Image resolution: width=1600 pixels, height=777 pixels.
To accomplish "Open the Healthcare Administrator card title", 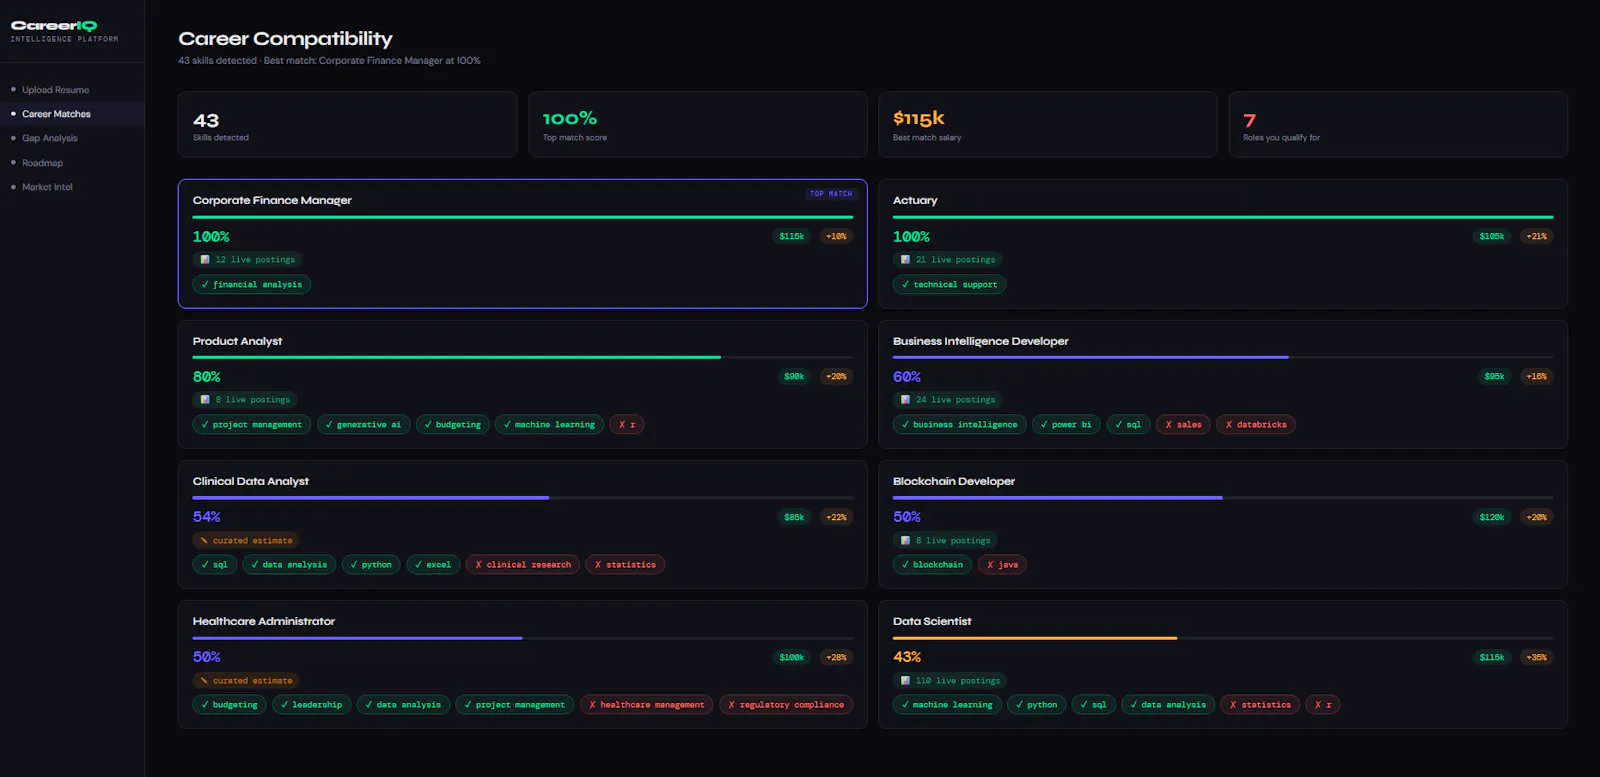I will [263, 621].
